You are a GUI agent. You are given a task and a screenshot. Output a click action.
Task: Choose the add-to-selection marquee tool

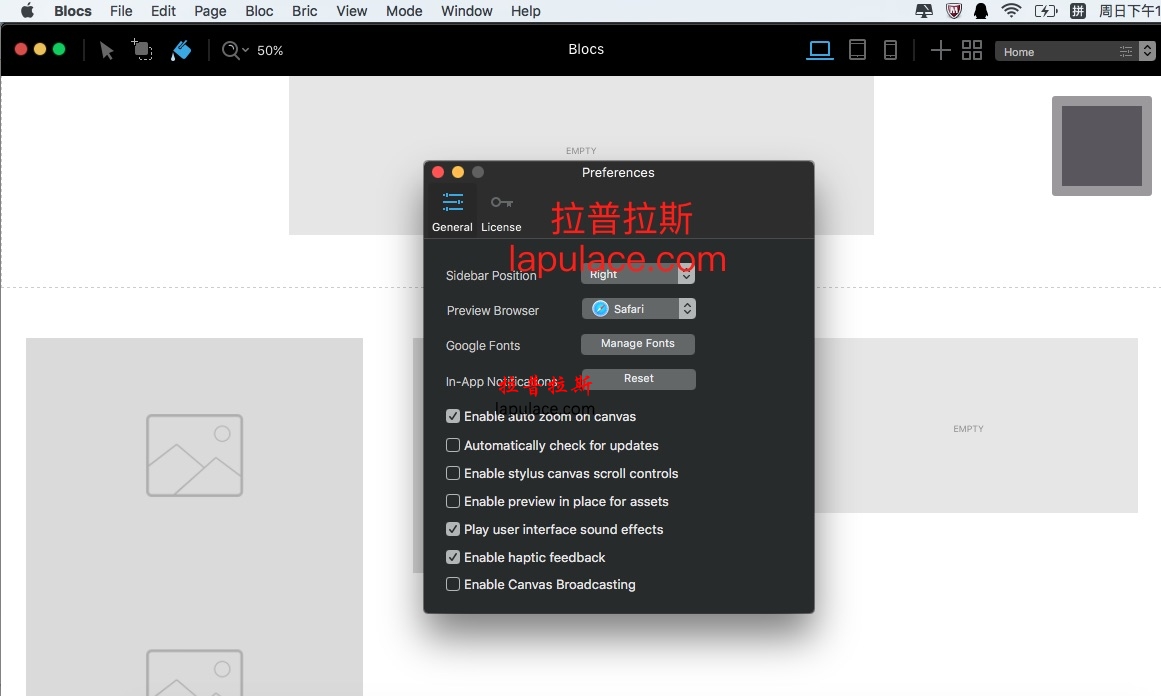click(x=142, y=50)
